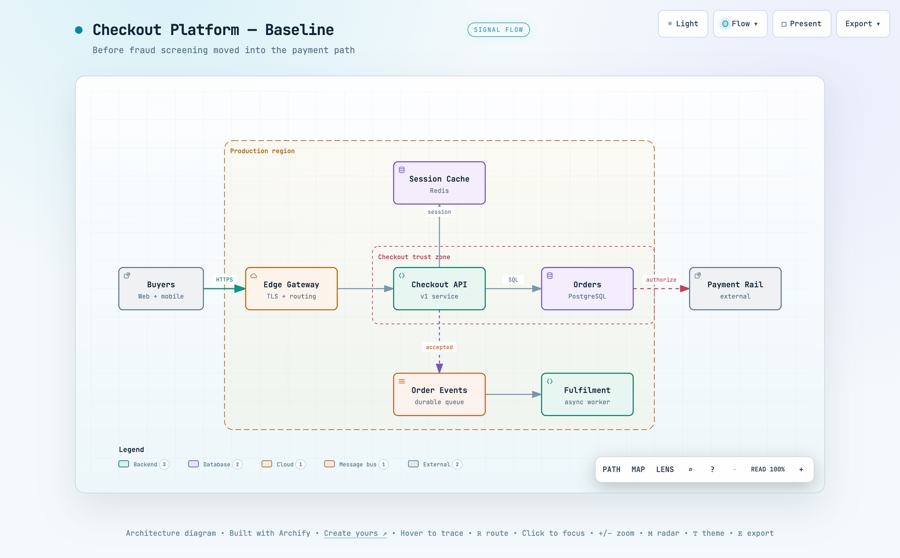Viewport: 900px width, 558px height.
Task: Activate LENS mode in the toolbar
Action: point(665,469)
